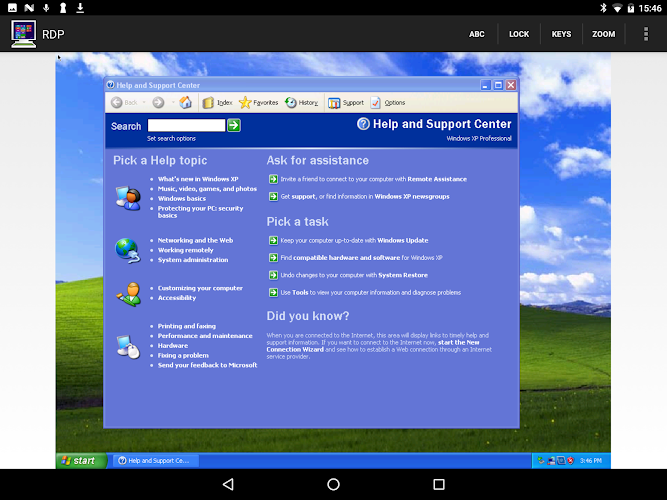
Task: Open Fixing a problem topic
Action: pyautogui.click(x=183, y=356)
